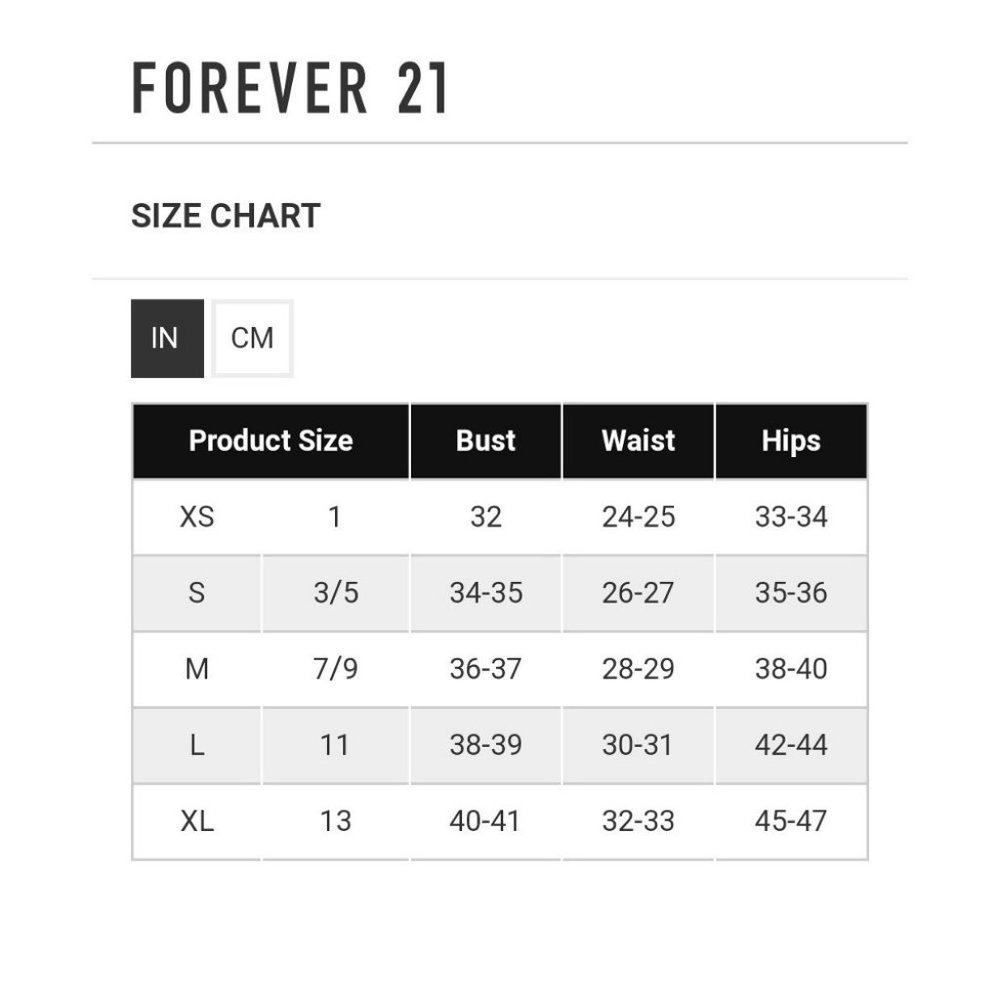Select waist range 28-29 for M
The image size is (1000, 1000).
point(638,669)
